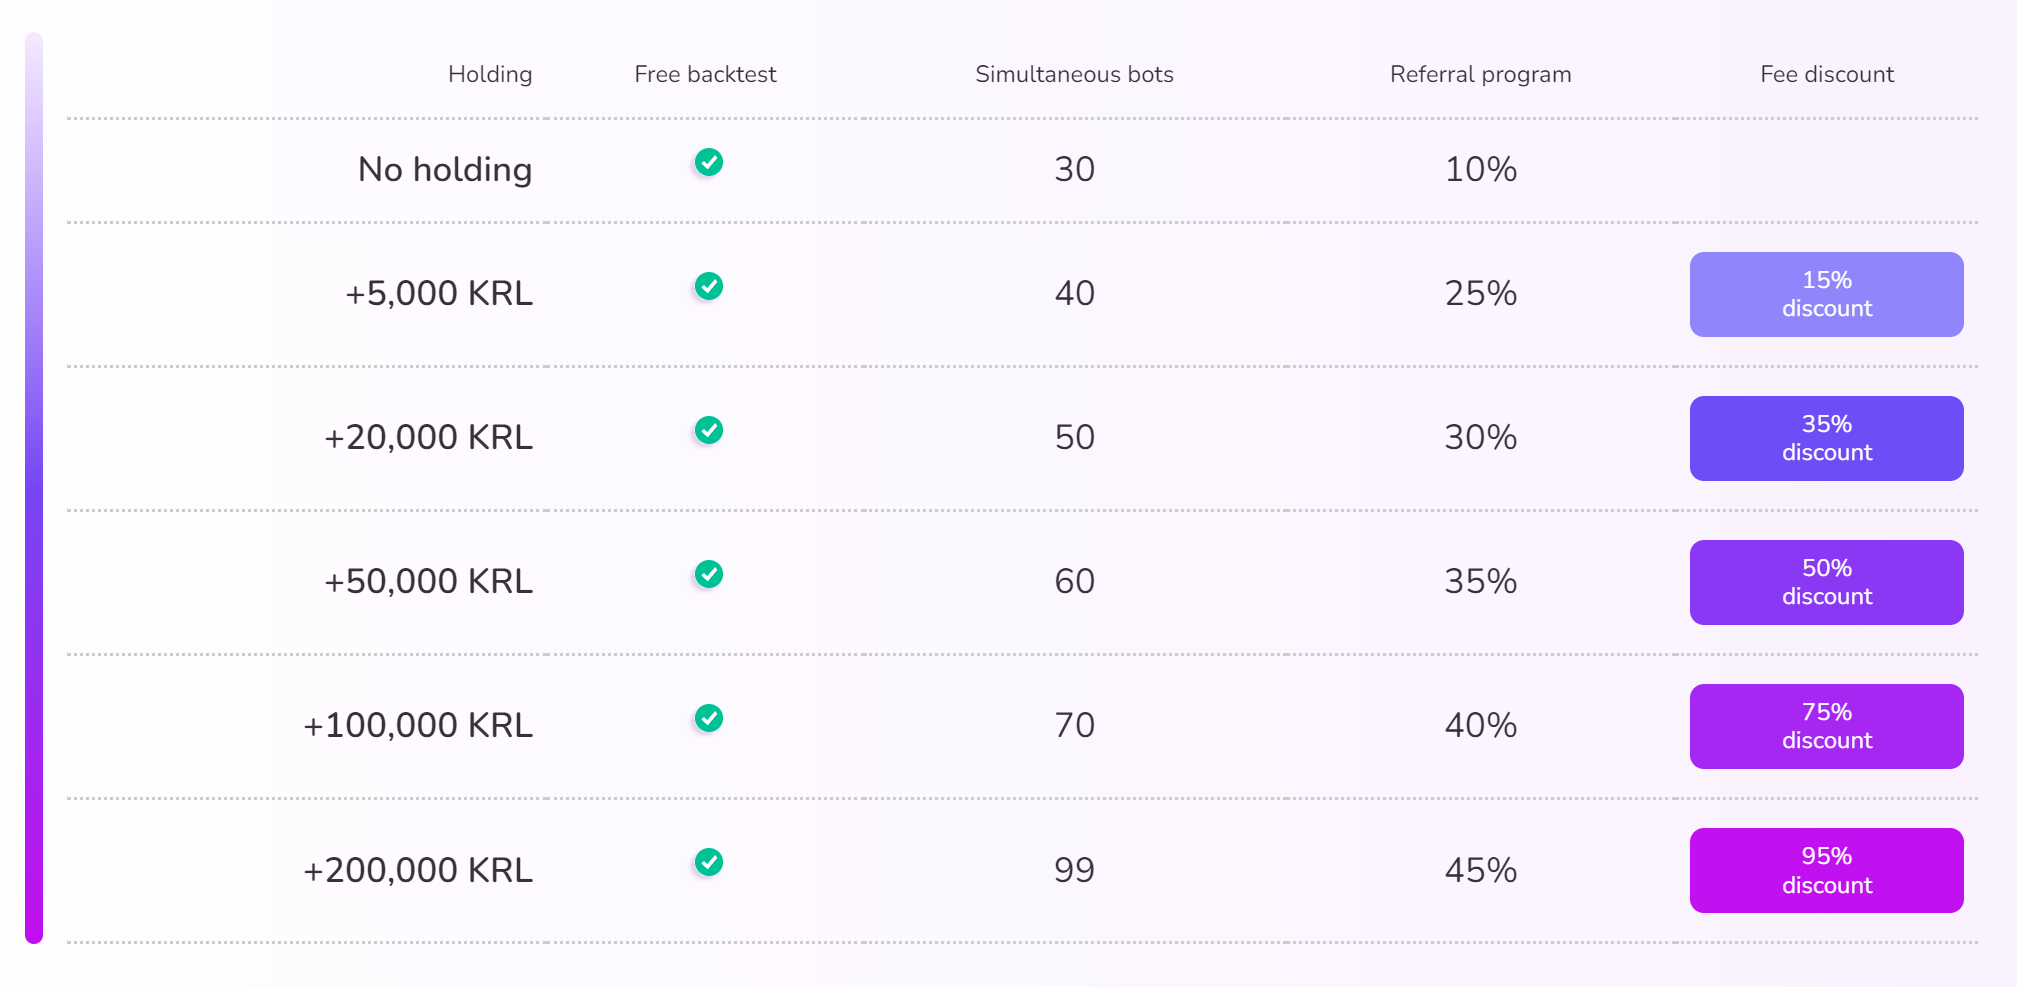
Task: Click the free backtest checkmark for +100,000 KRL
Action: click(709, 718)
